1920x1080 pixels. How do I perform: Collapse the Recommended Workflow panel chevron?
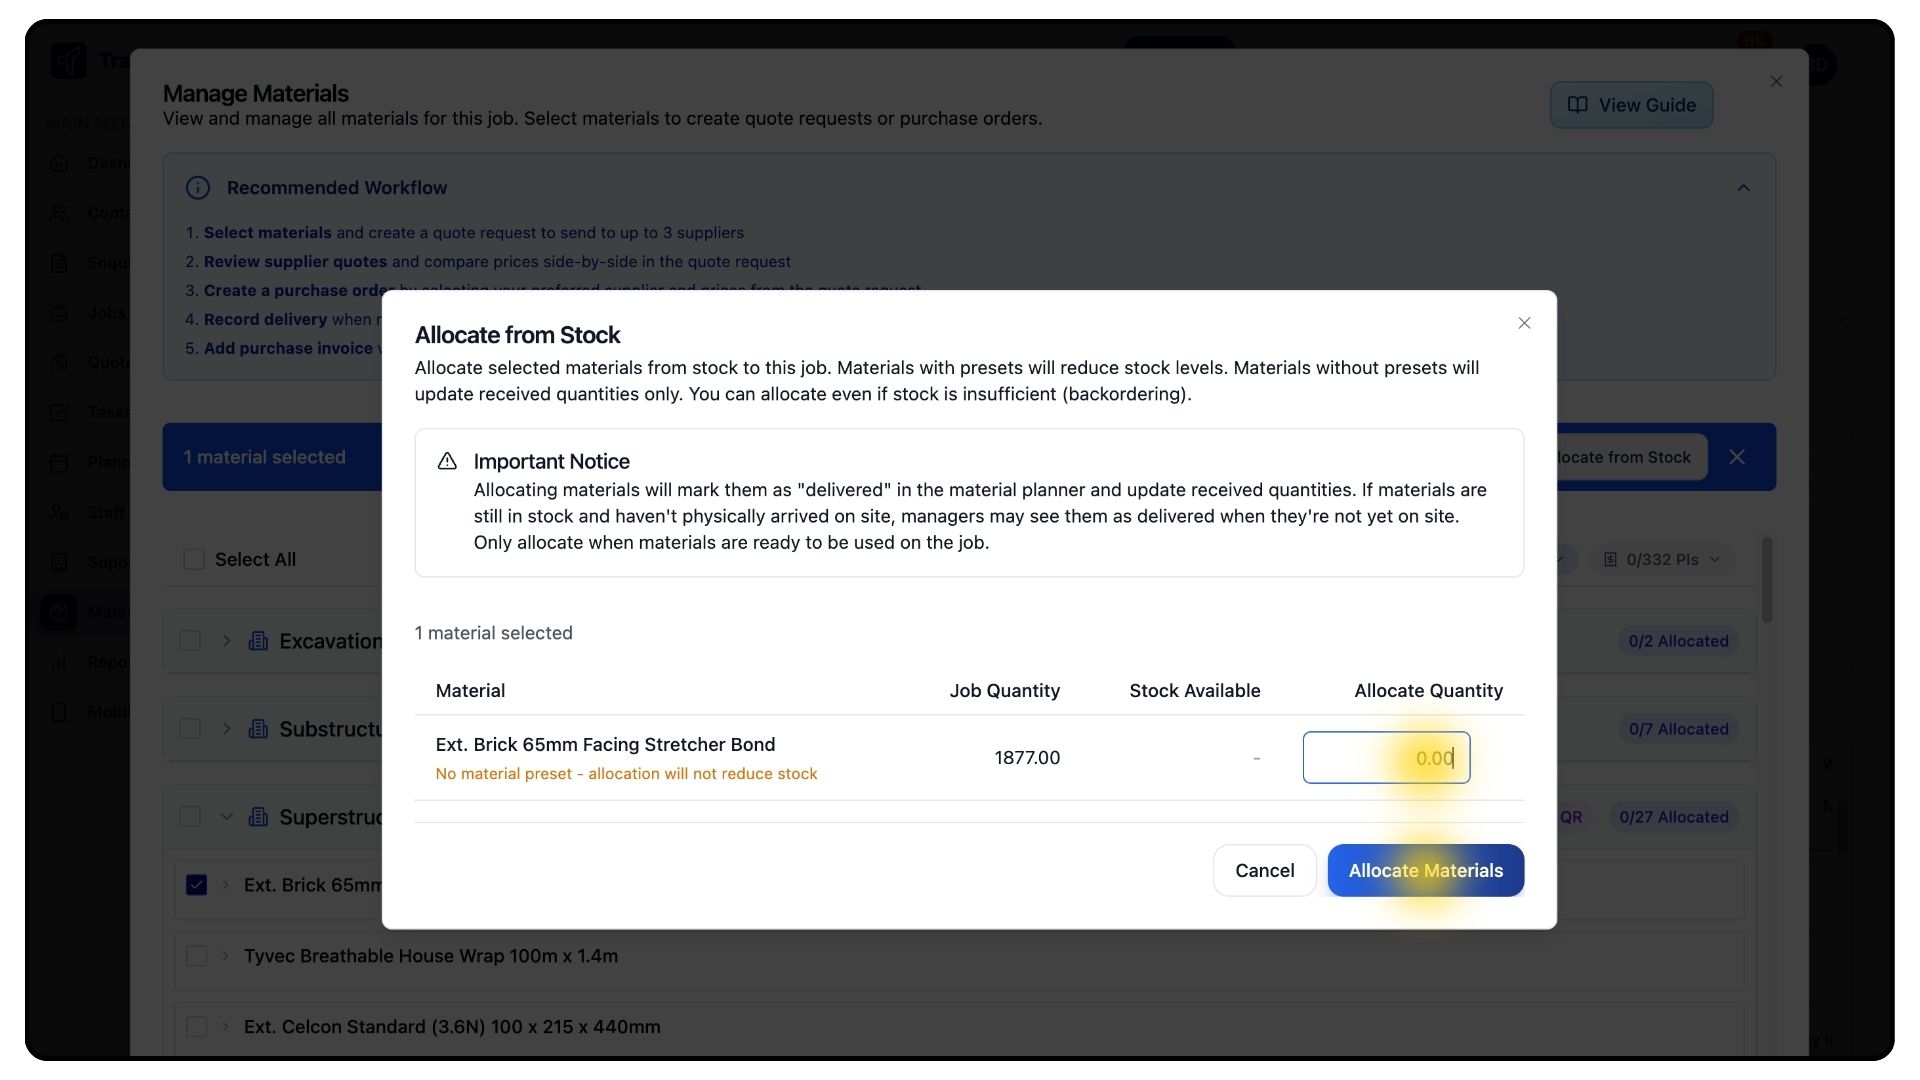pyautogui.click(x=1743, y=188)
